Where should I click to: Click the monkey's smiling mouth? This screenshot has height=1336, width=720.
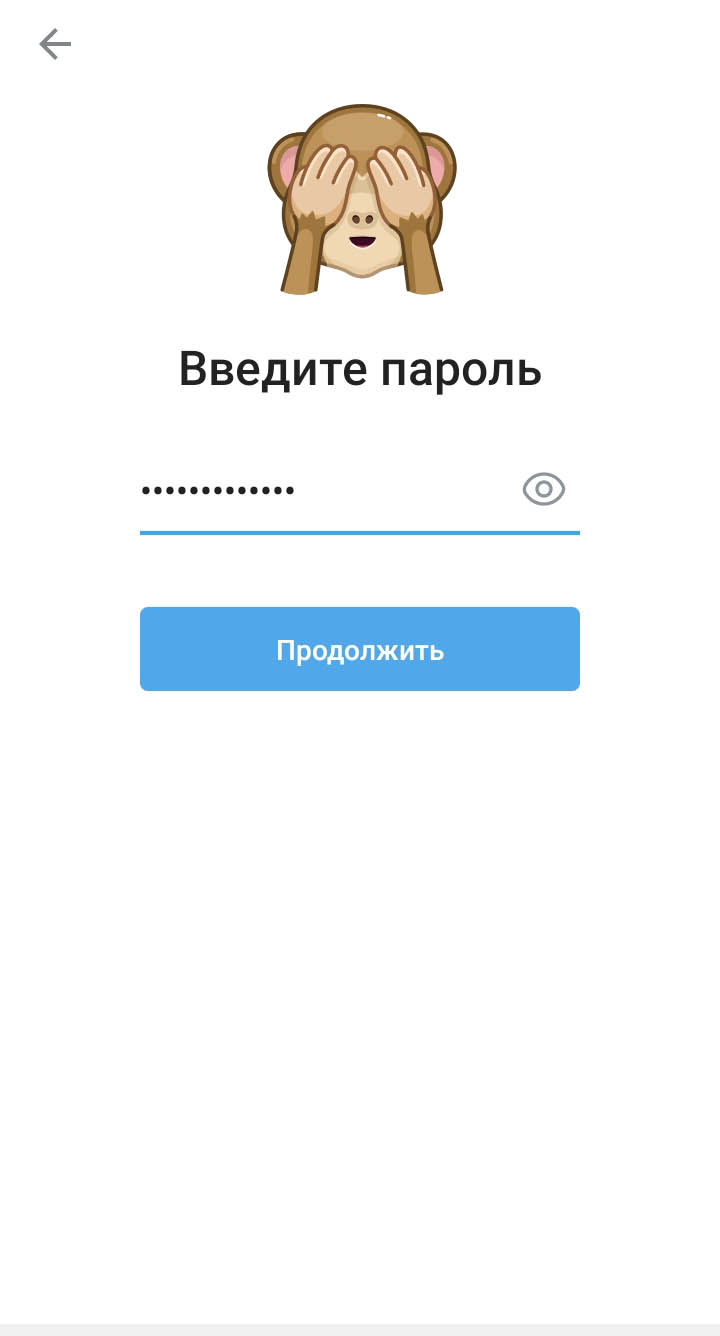click(361, 241)
